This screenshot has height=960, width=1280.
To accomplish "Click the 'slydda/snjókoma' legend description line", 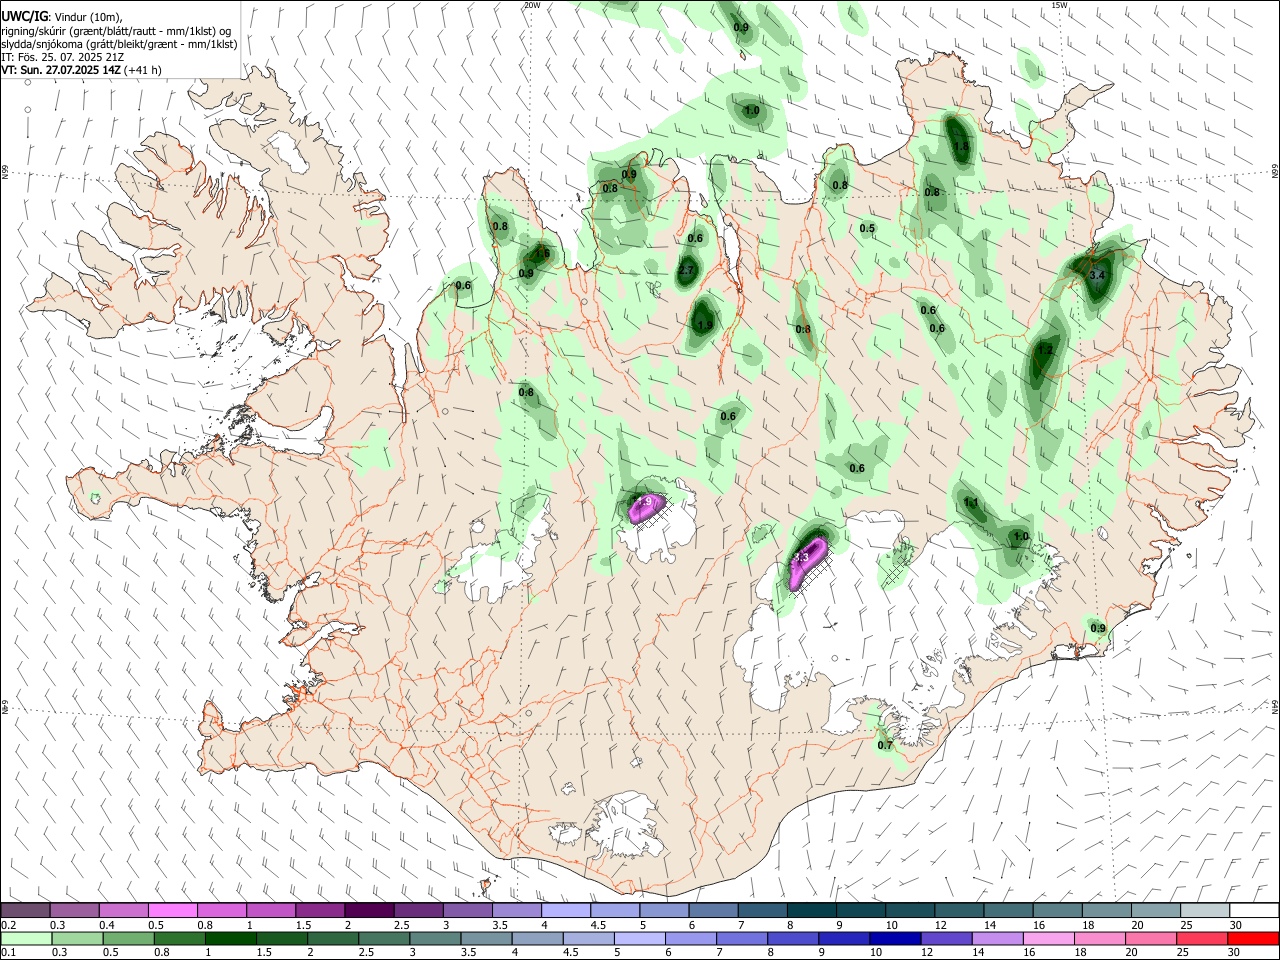I will pos(119,44).
